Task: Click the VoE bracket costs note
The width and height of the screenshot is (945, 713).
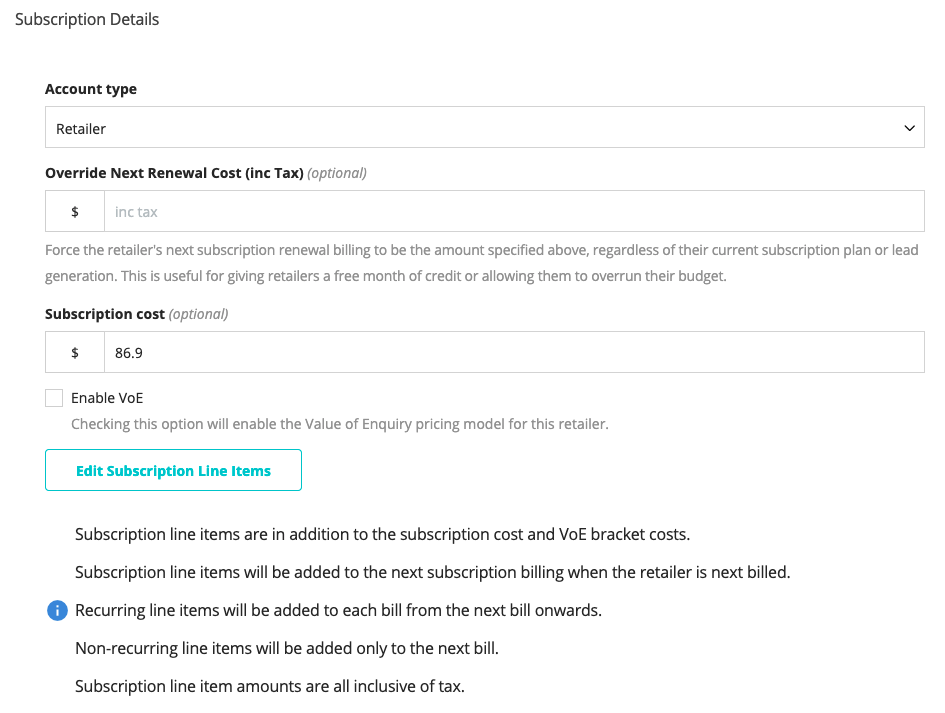Action: [x=383, y=535]
